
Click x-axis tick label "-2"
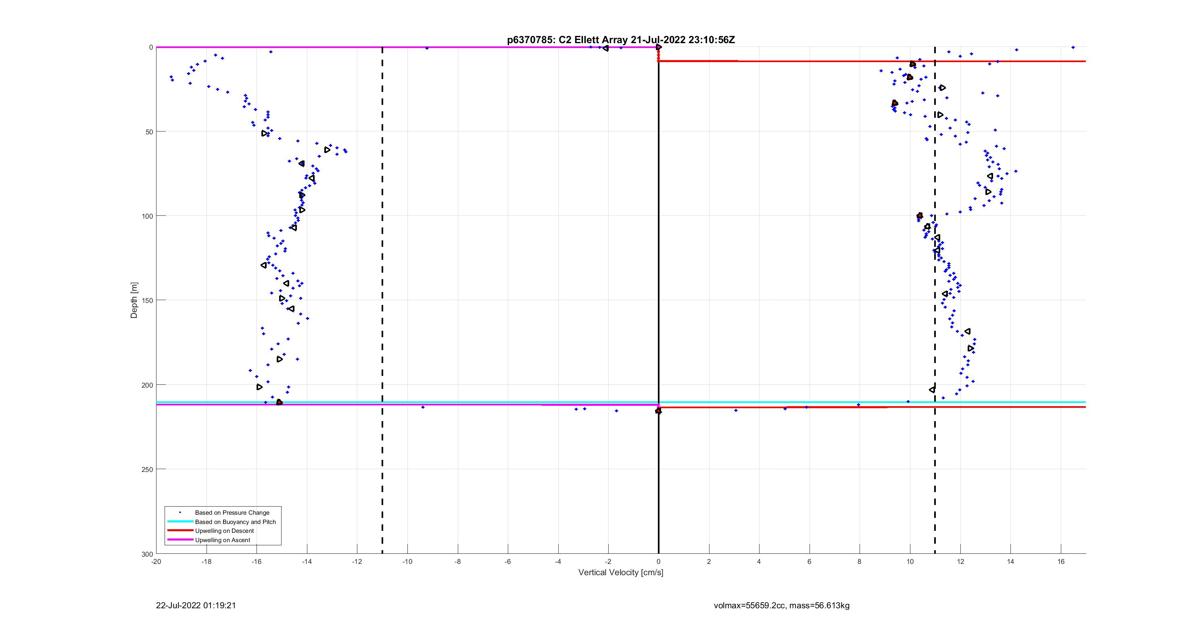[608, 561]
